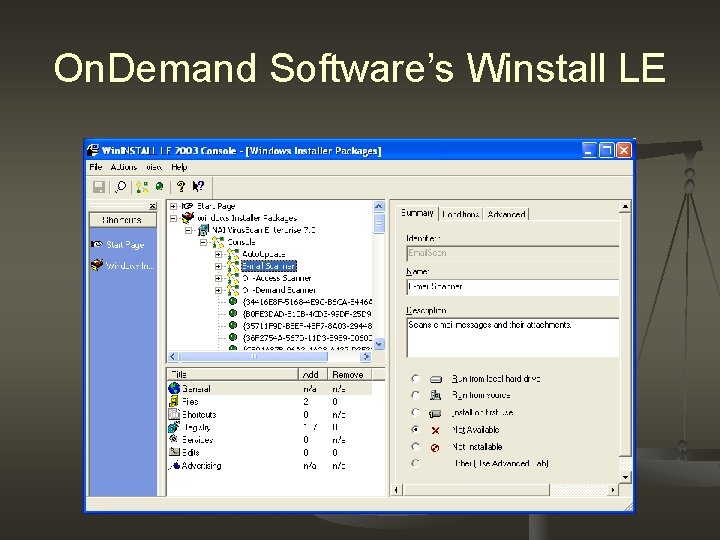
Task: Click the AutoUpdate feature icon
Action: pos(233,254)
